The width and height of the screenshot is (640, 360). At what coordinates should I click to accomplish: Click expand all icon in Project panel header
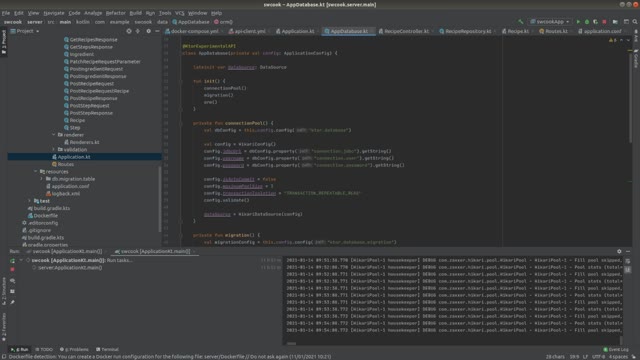coord(138,31)
